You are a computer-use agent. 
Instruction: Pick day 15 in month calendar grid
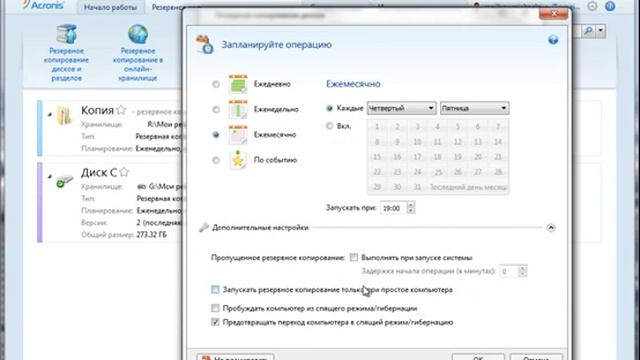377,157
